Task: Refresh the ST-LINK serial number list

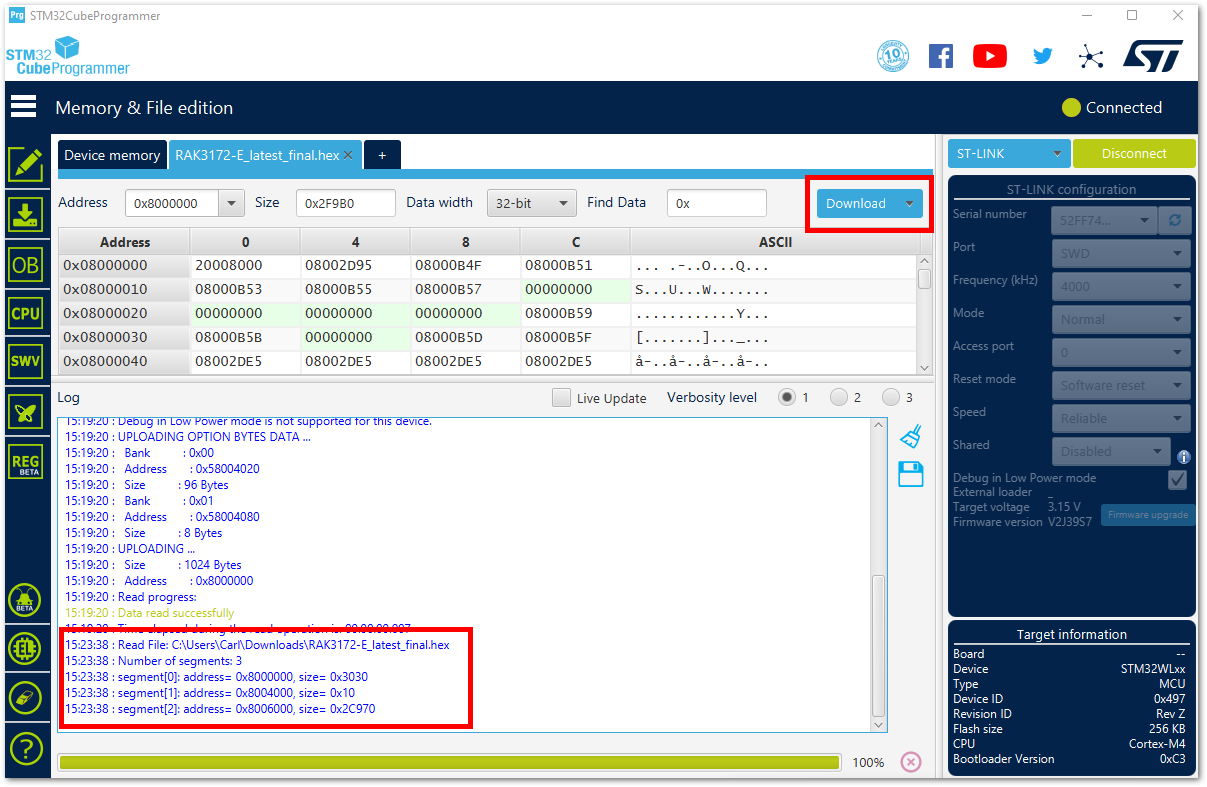Action: click(1174, 220)
